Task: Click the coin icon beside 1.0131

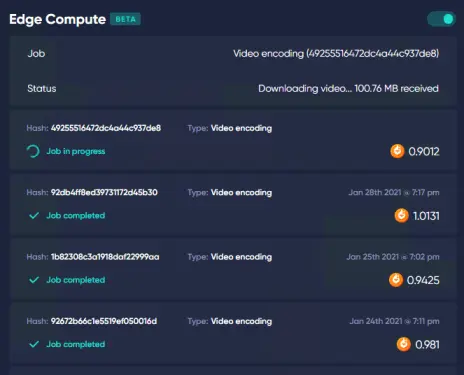Action: pyautogui.click(x=401, y=216)
